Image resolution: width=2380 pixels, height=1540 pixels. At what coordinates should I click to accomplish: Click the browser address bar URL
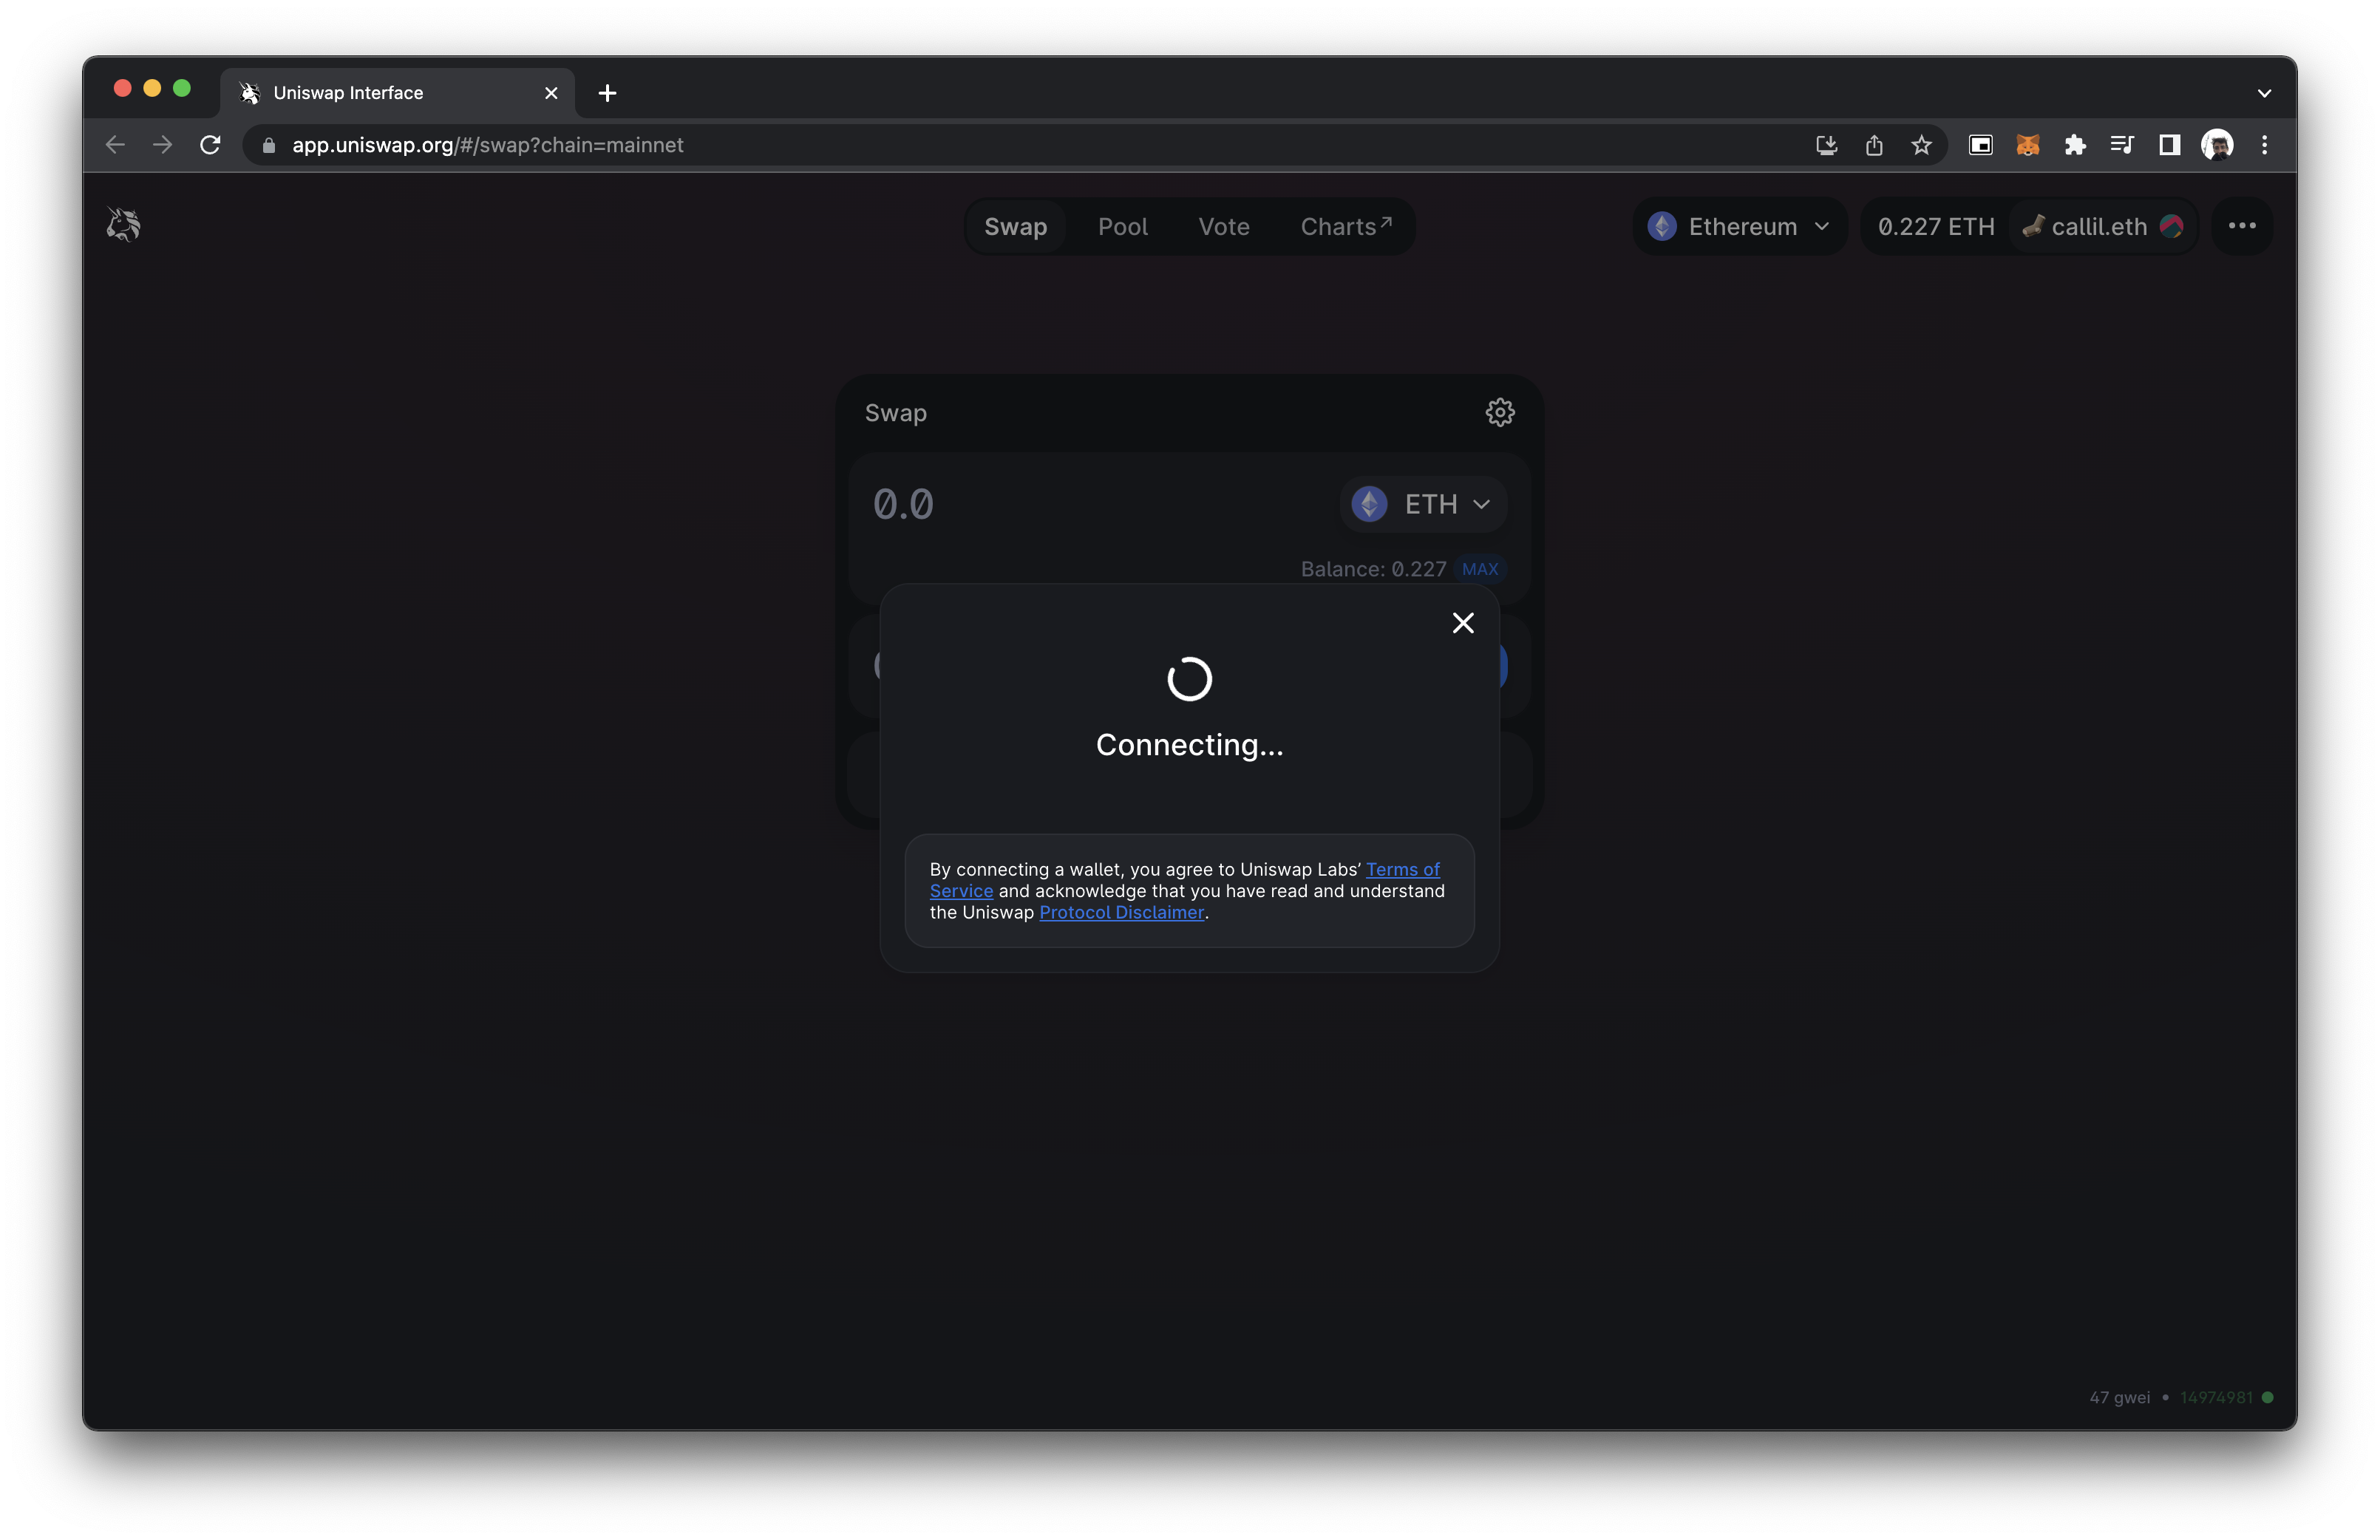[x=488, y=145]
